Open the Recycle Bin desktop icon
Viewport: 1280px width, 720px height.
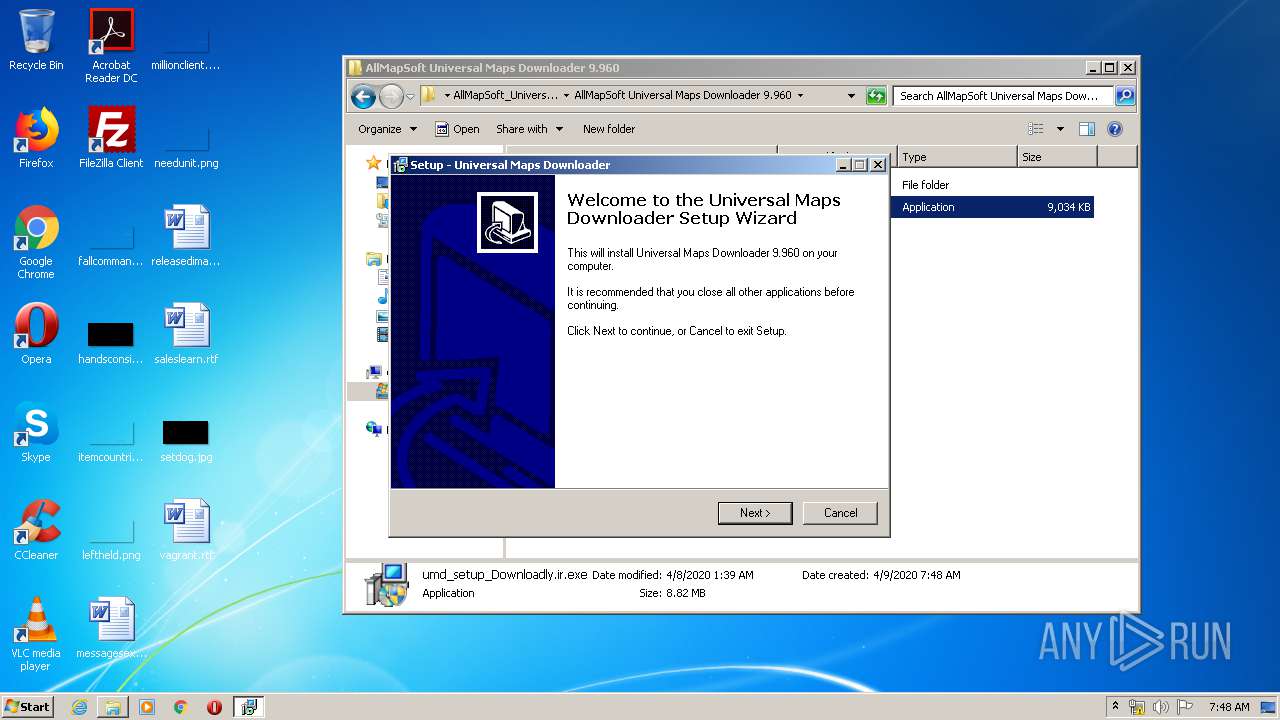pyautogui.click(x=36, y=40)
